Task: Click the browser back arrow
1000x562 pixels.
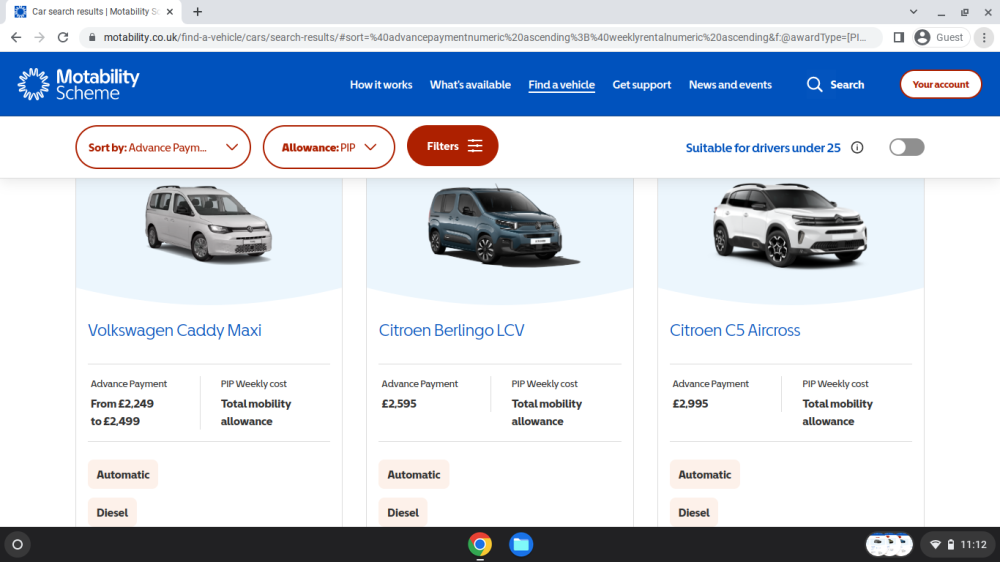Action: (x=16, y=37)
